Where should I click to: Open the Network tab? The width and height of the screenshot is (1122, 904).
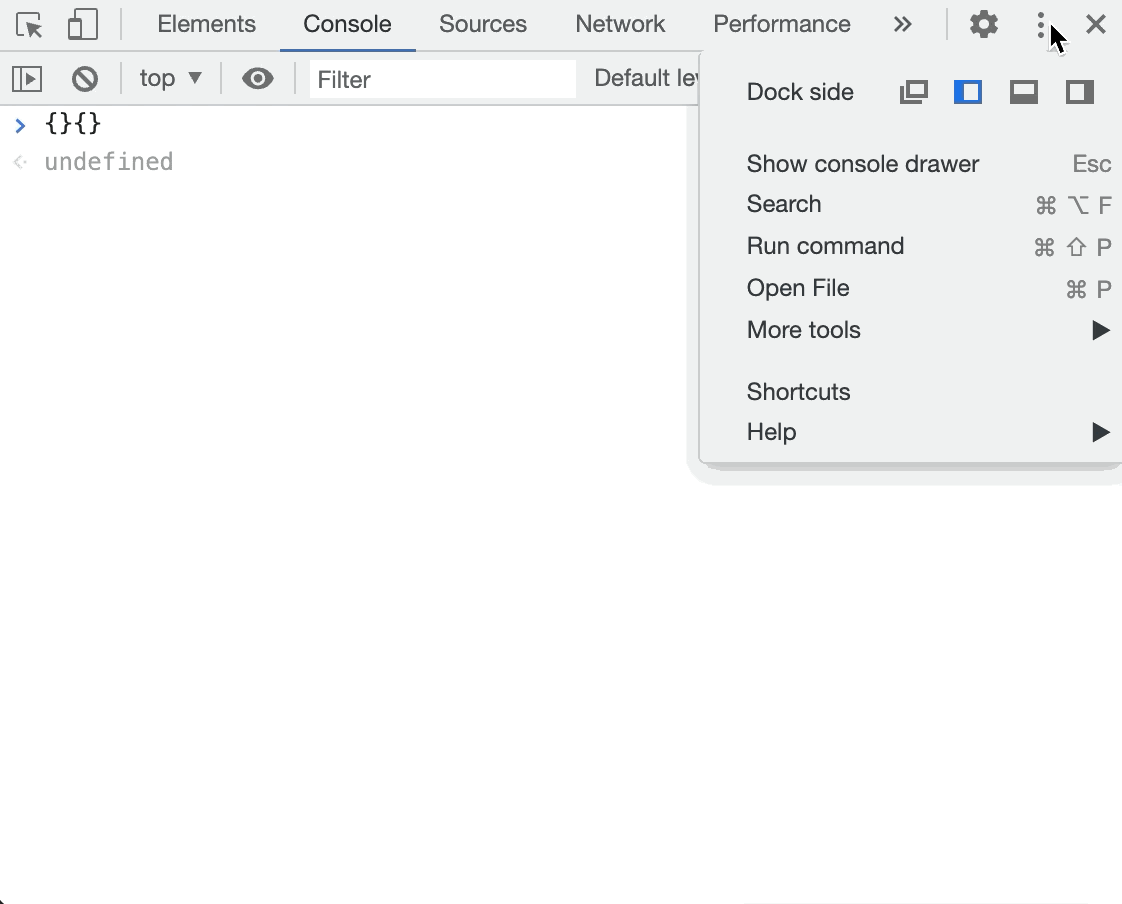pos(620,24)
